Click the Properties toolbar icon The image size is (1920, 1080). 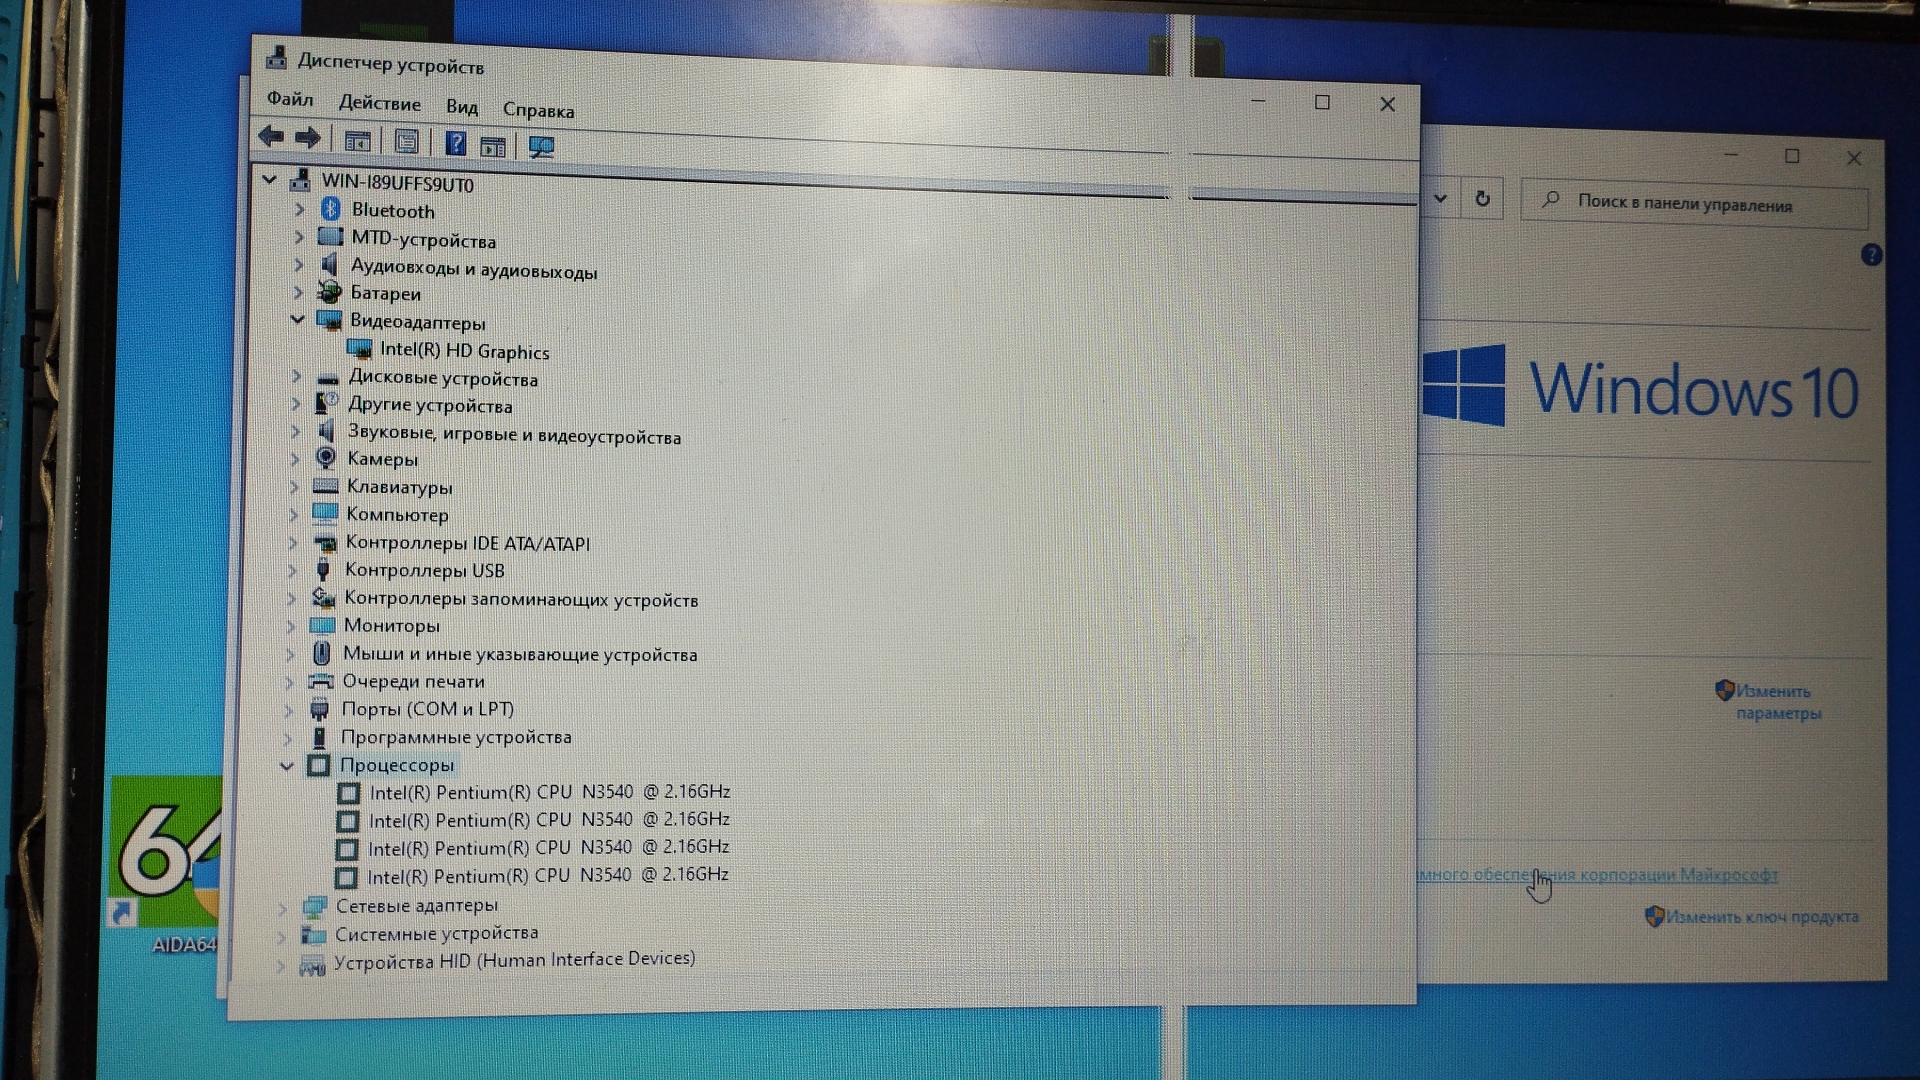(x=406, y=142)
